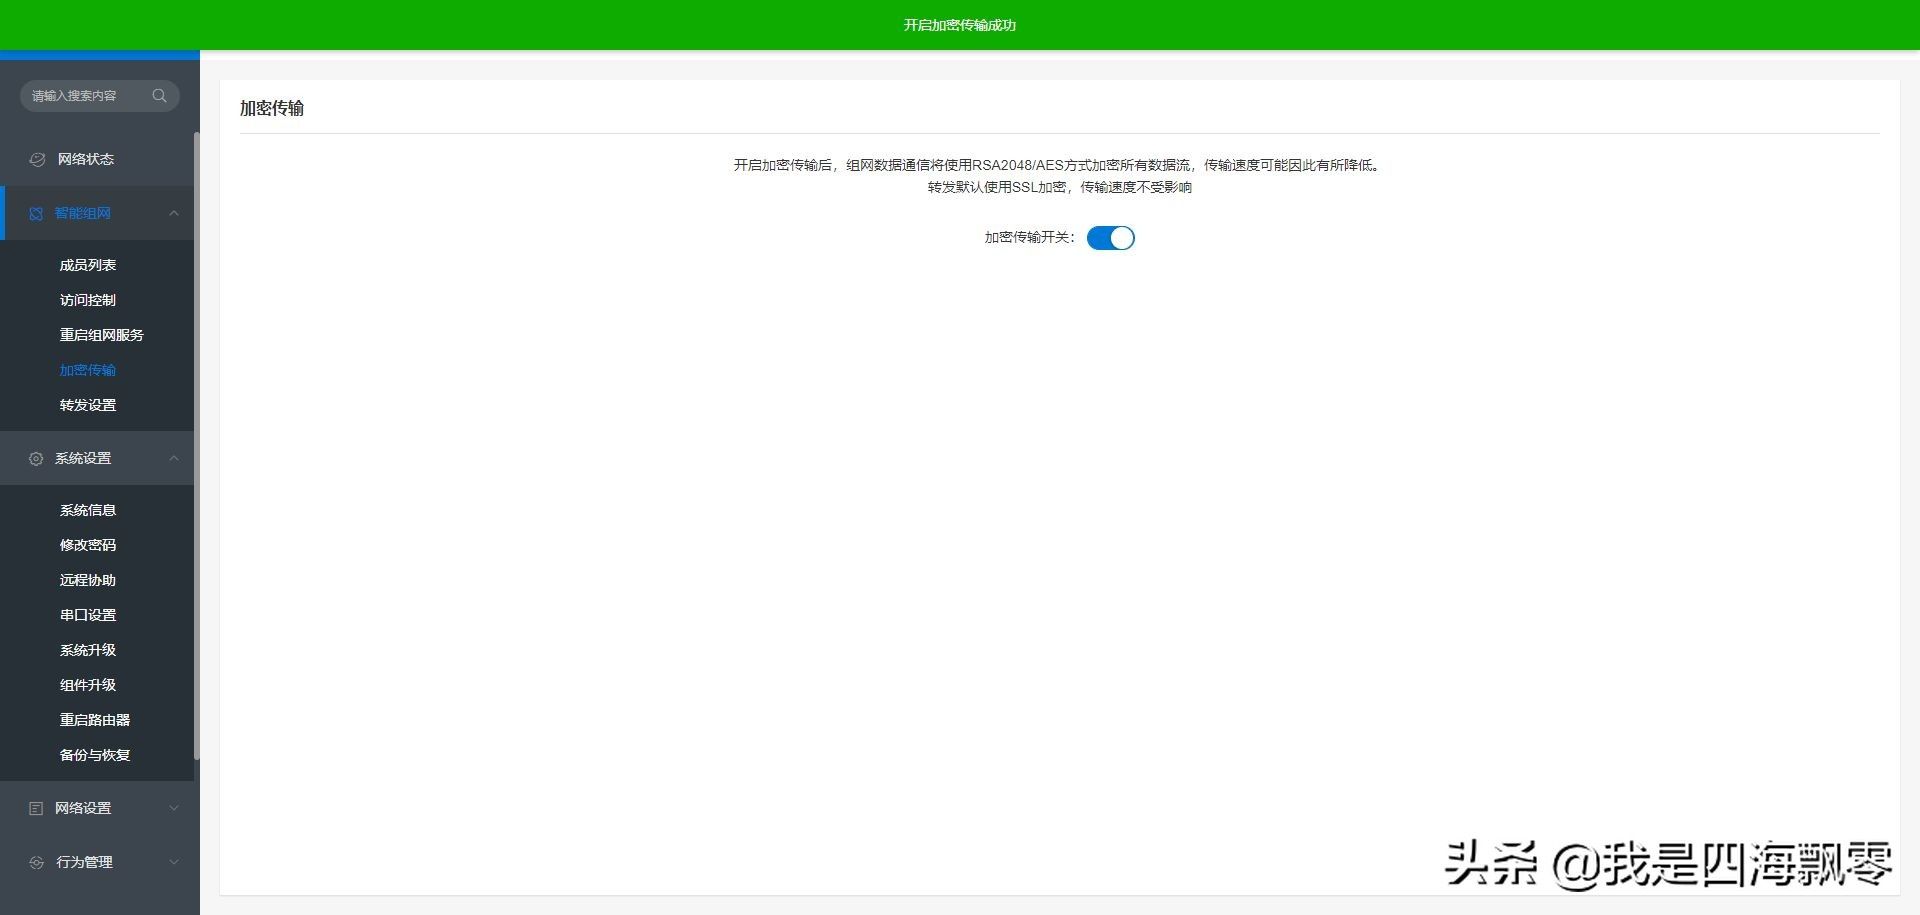Select 重启路由器 in the sidebar
This screenshot has width=1920, height=915.
[x=95, y=720]
